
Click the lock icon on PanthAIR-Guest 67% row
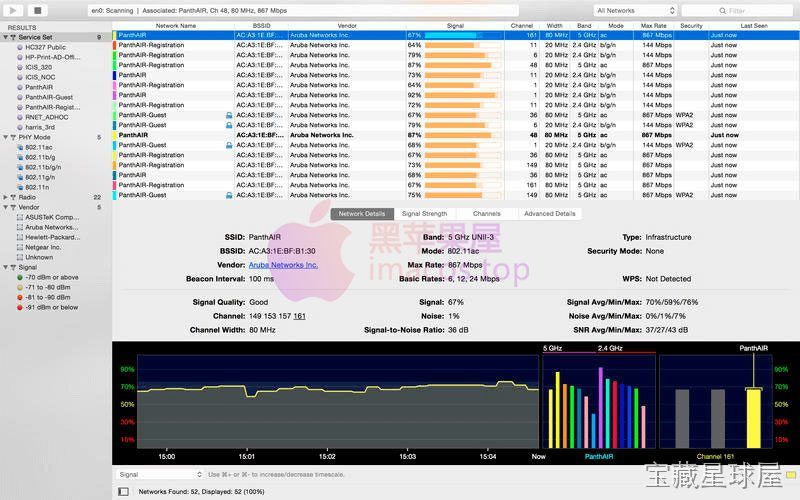point(229,115)
